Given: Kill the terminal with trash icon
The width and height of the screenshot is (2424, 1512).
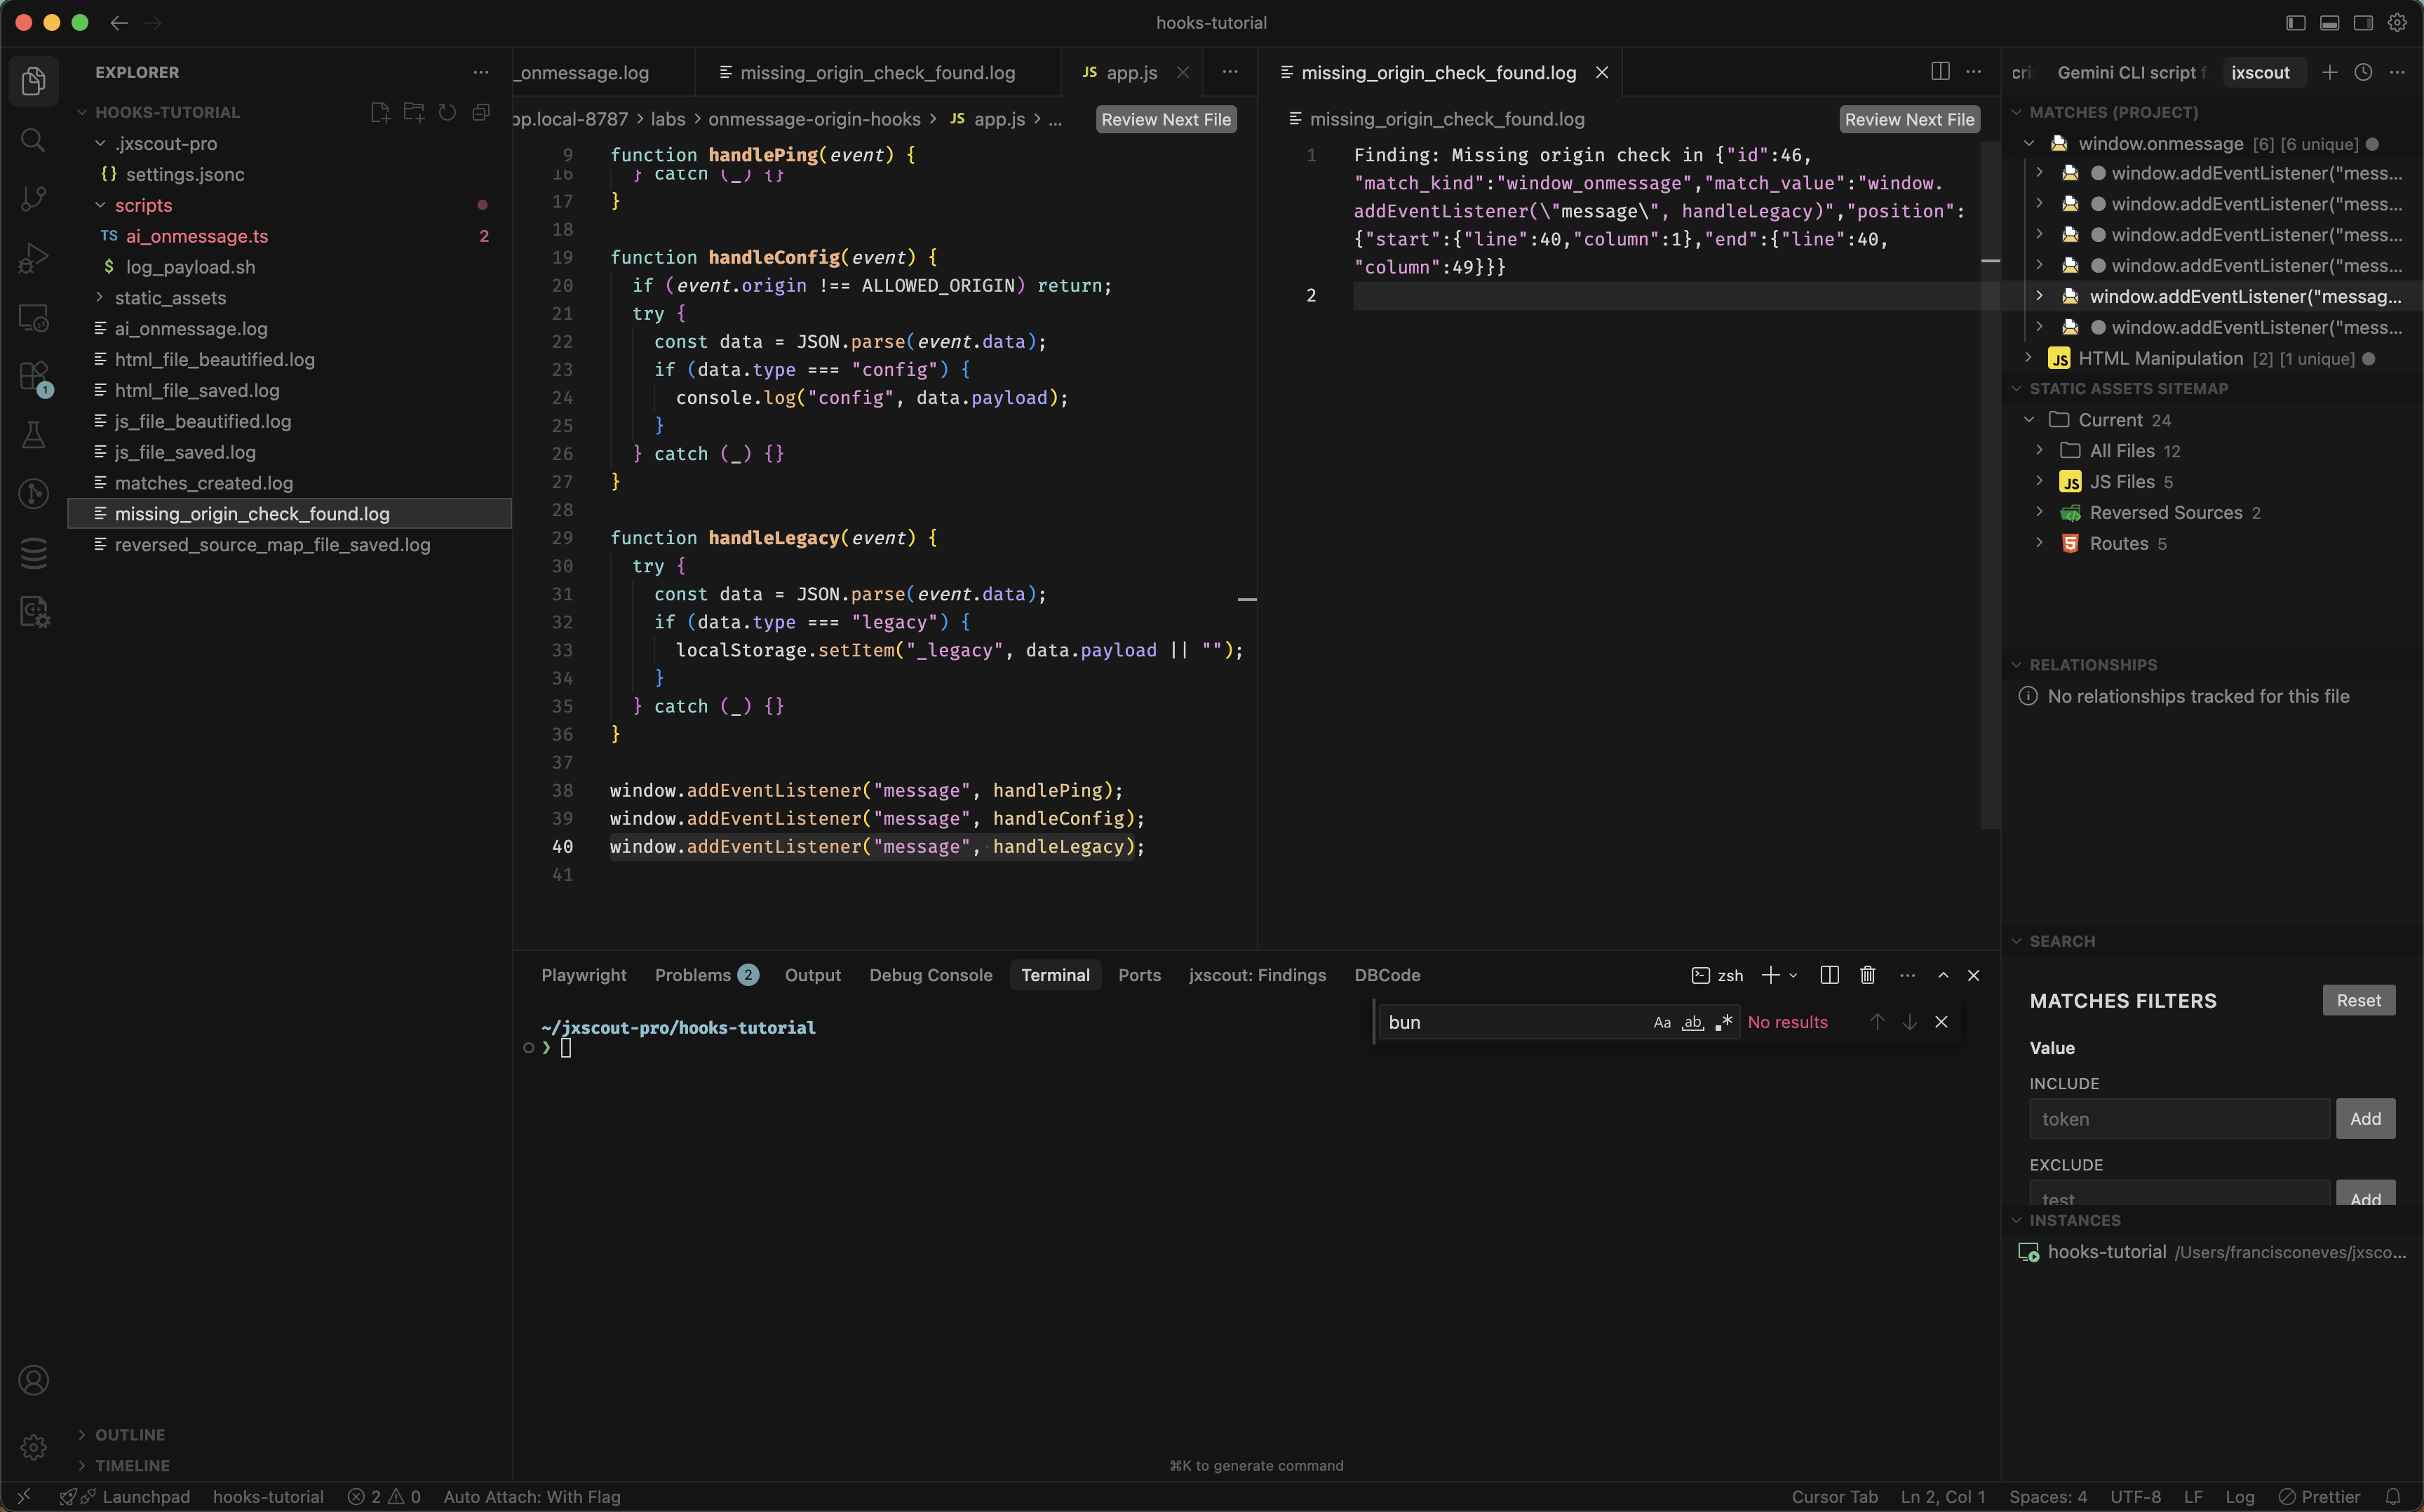Looking at the screenshot, I should click(1867, 975).
